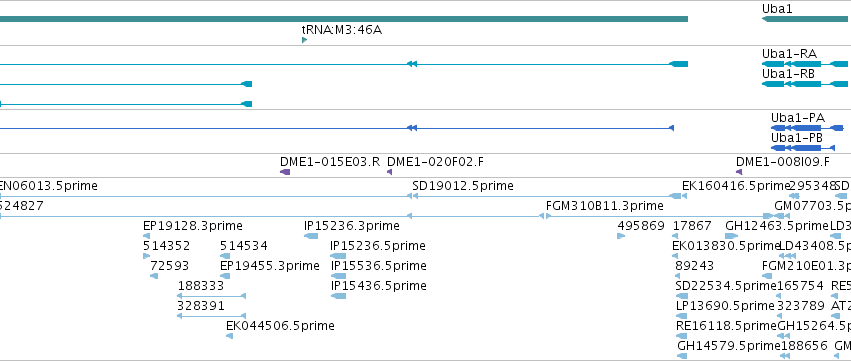Select the EP19455.3prime EST label
The height and width of the screenshot is (361, 851).
[270, 266]
